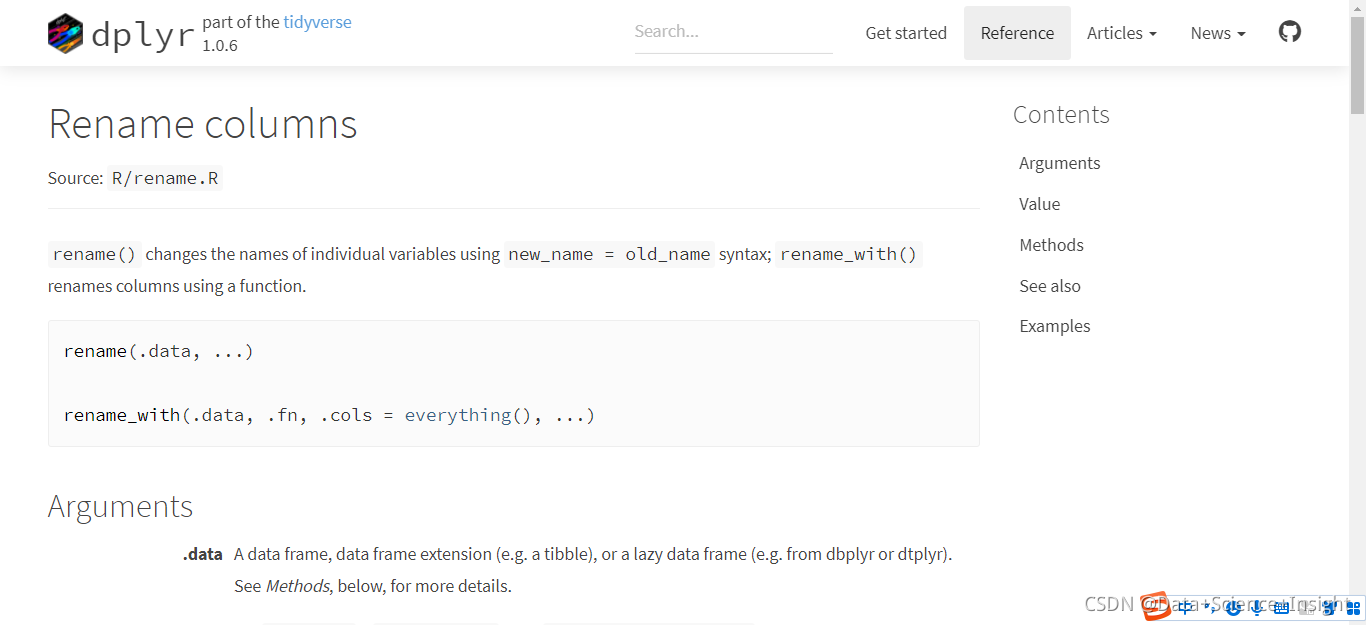Open the IME toolbox grid icon

coord(1353,607)
